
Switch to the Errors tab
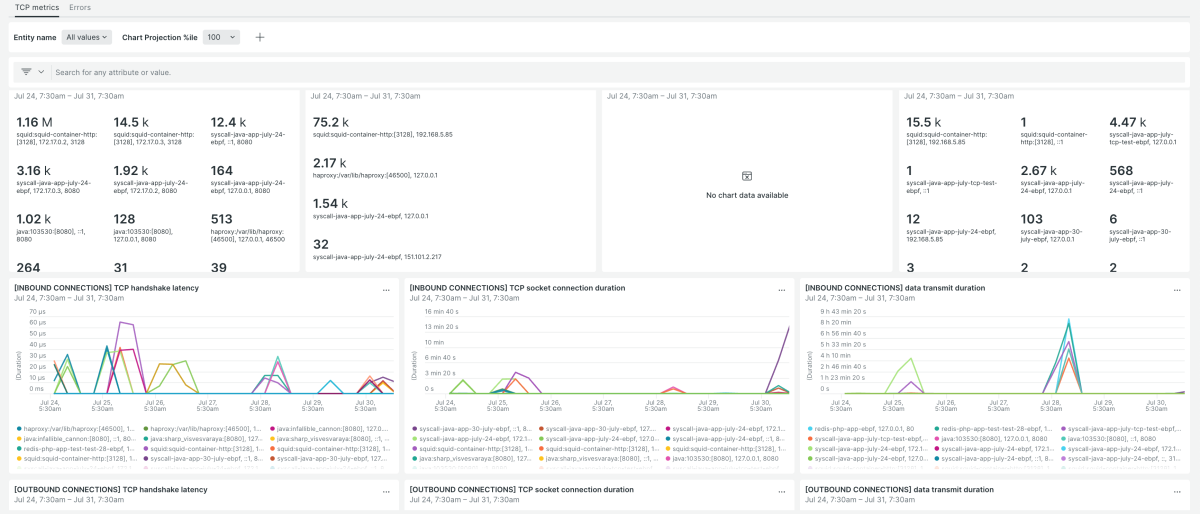click(x=80, y=7)
